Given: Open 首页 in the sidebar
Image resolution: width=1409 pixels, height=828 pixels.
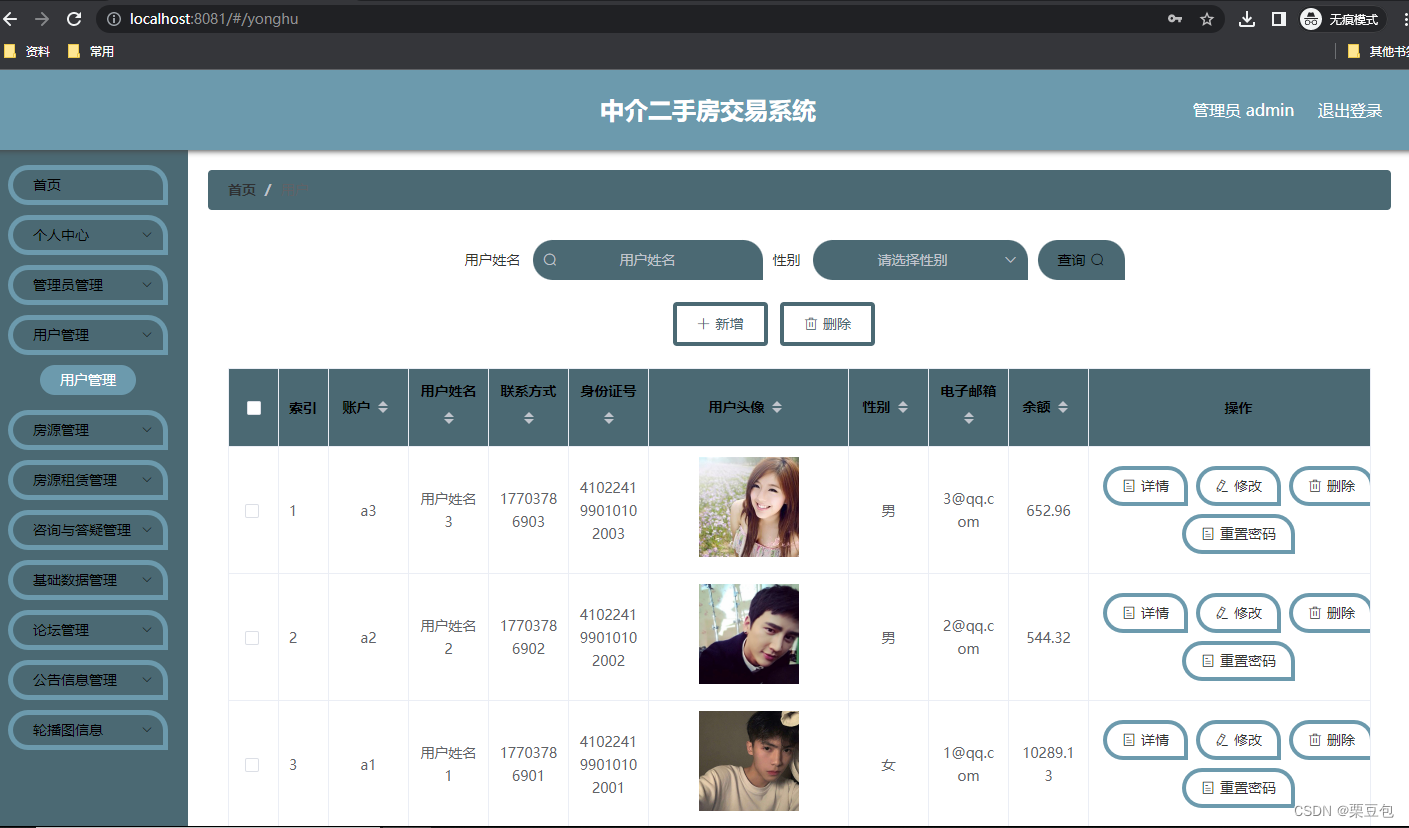Looking at the screenshot, I should click(x=88, y=185).
